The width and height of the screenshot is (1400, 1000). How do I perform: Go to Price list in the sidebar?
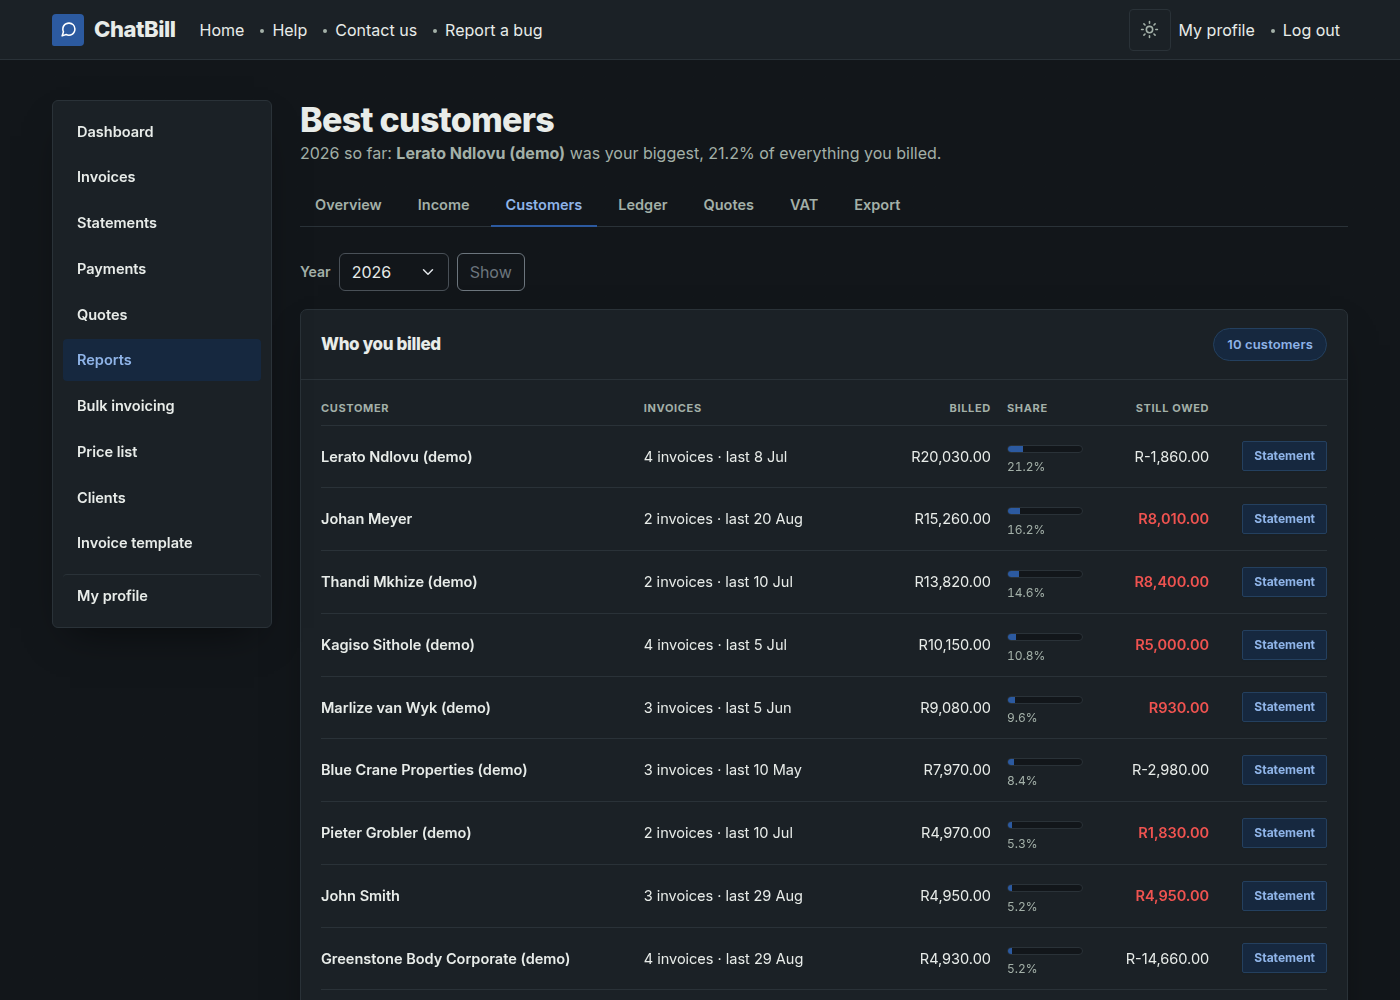click(x=162, y=452)
